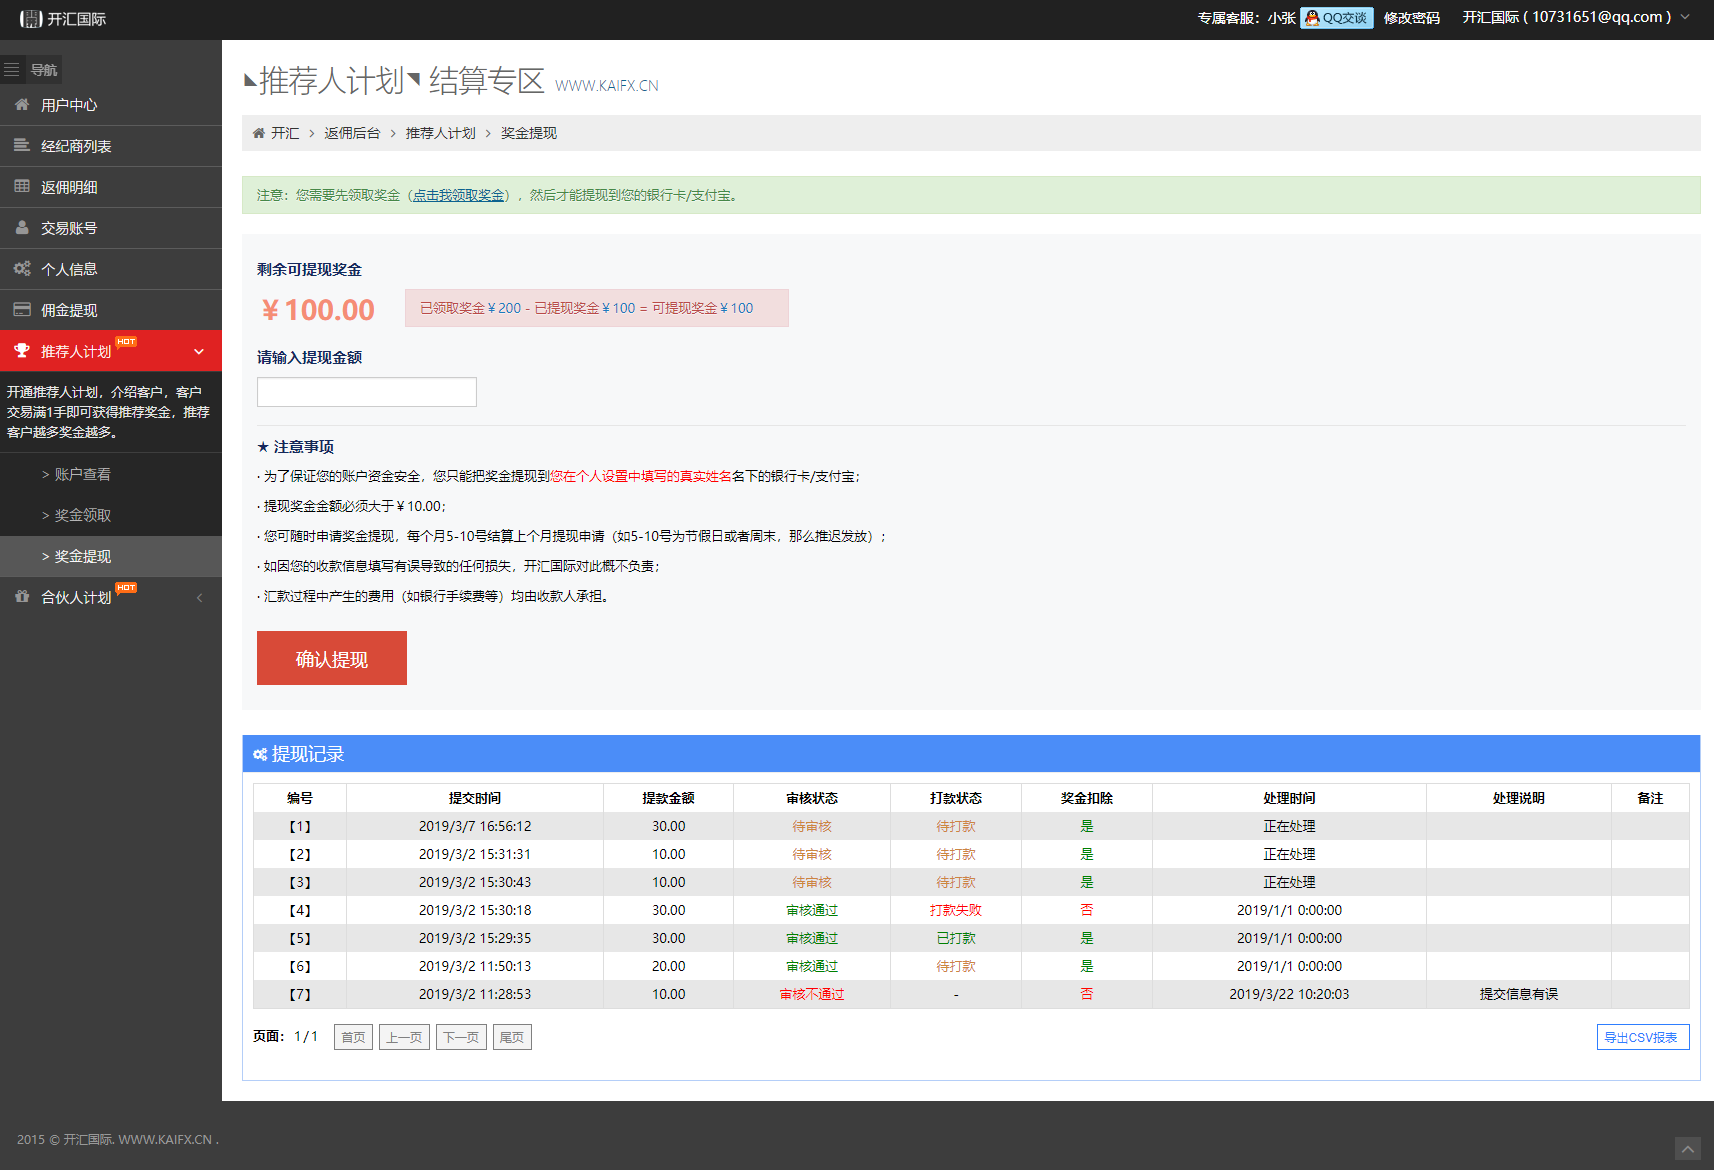Click breadcrumb item 奖金提现
Viewport: 1714px width, 1170px height.
529,133
